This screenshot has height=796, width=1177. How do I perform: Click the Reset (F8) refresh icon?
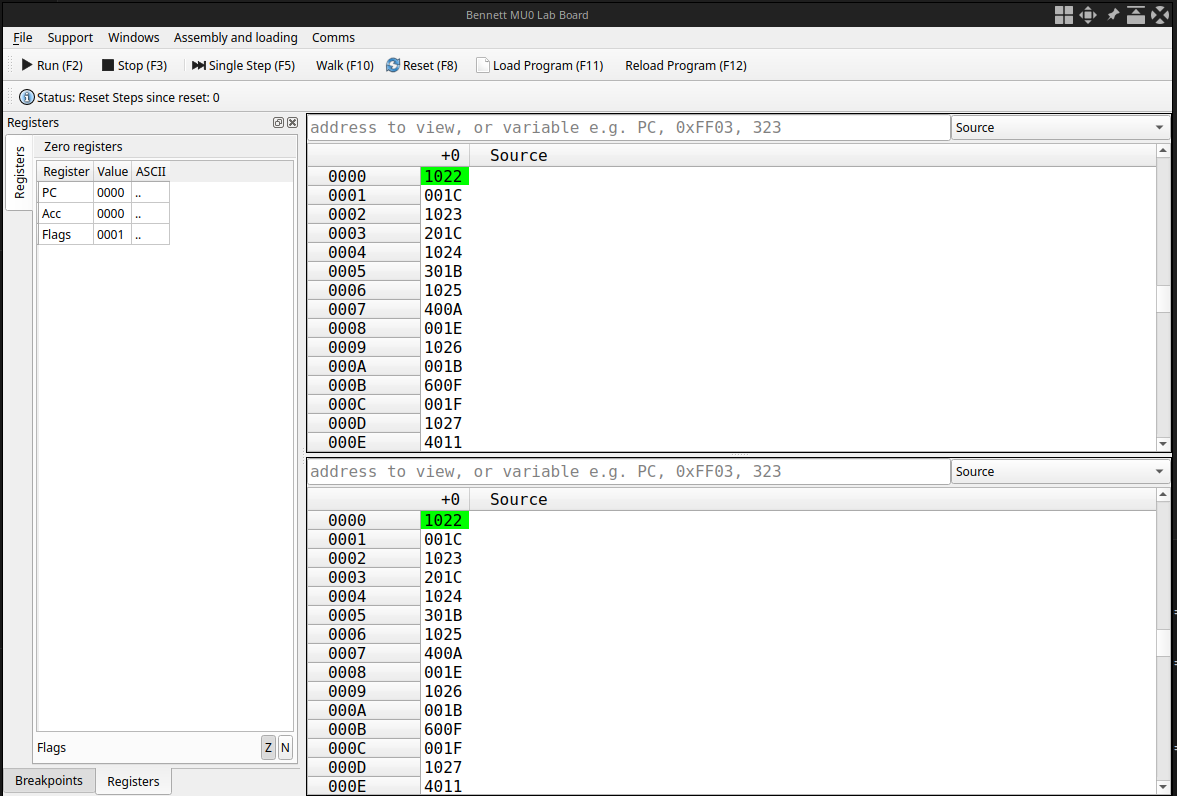click(x=393, y=65)
